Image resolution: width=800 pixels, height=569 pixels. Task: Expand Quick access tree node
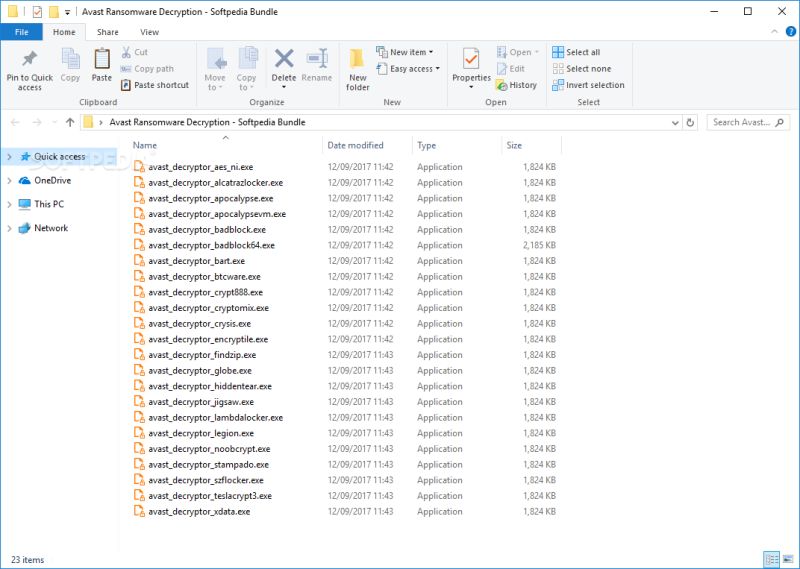[9, 157]
